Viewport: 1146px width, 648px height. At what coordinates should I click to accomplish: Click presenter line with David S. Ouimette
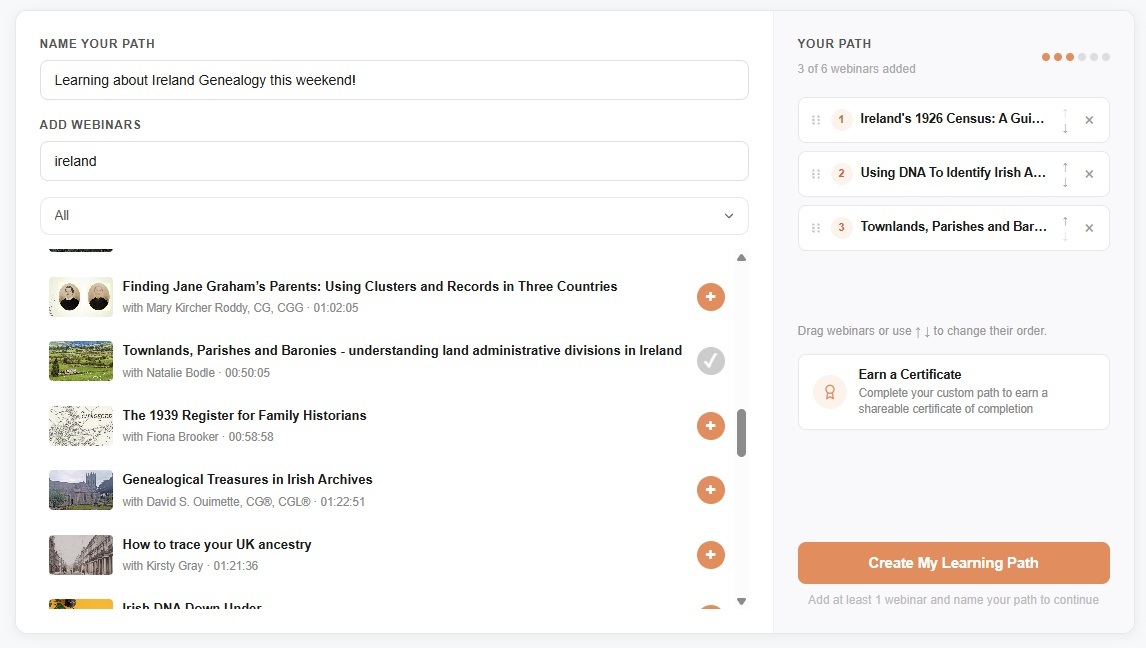point(243,502)
